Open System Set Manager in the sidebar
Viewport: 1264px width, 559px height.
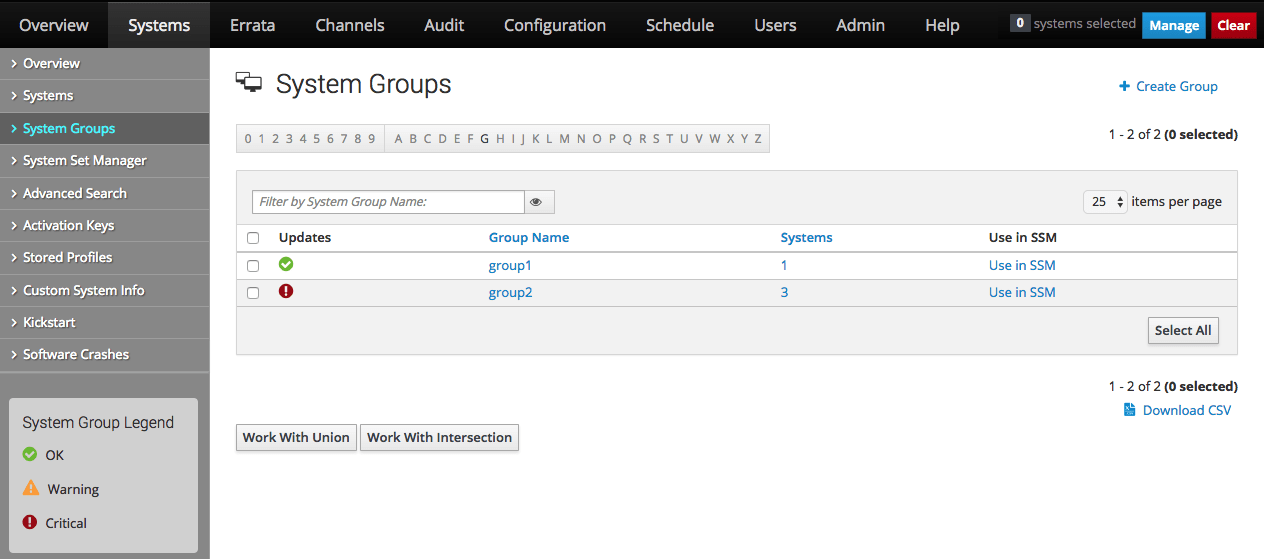tap(105, 160)
